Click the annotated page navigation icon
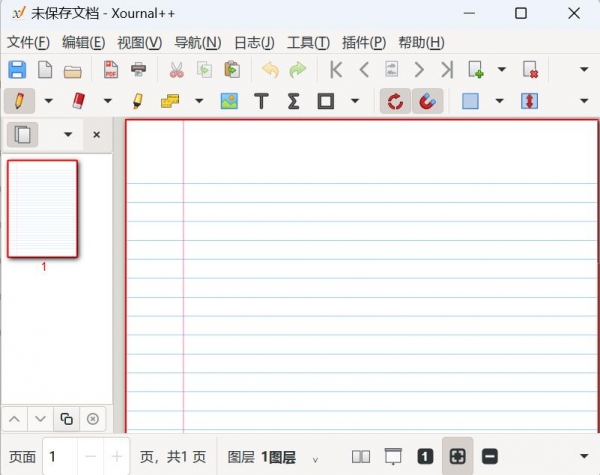This screenshot has height=475, width=600. [391, 70]
